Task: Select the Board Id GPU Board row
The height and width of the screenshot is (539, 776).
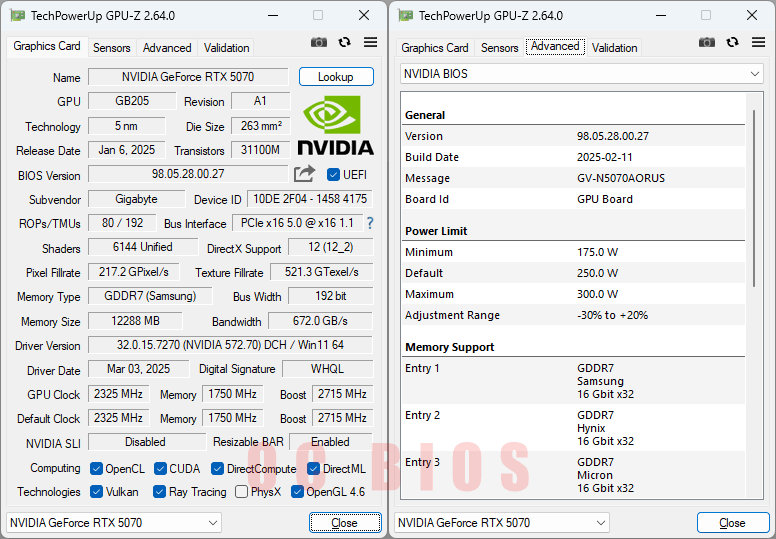Action: pyautogui.click(x=573, y=199)
